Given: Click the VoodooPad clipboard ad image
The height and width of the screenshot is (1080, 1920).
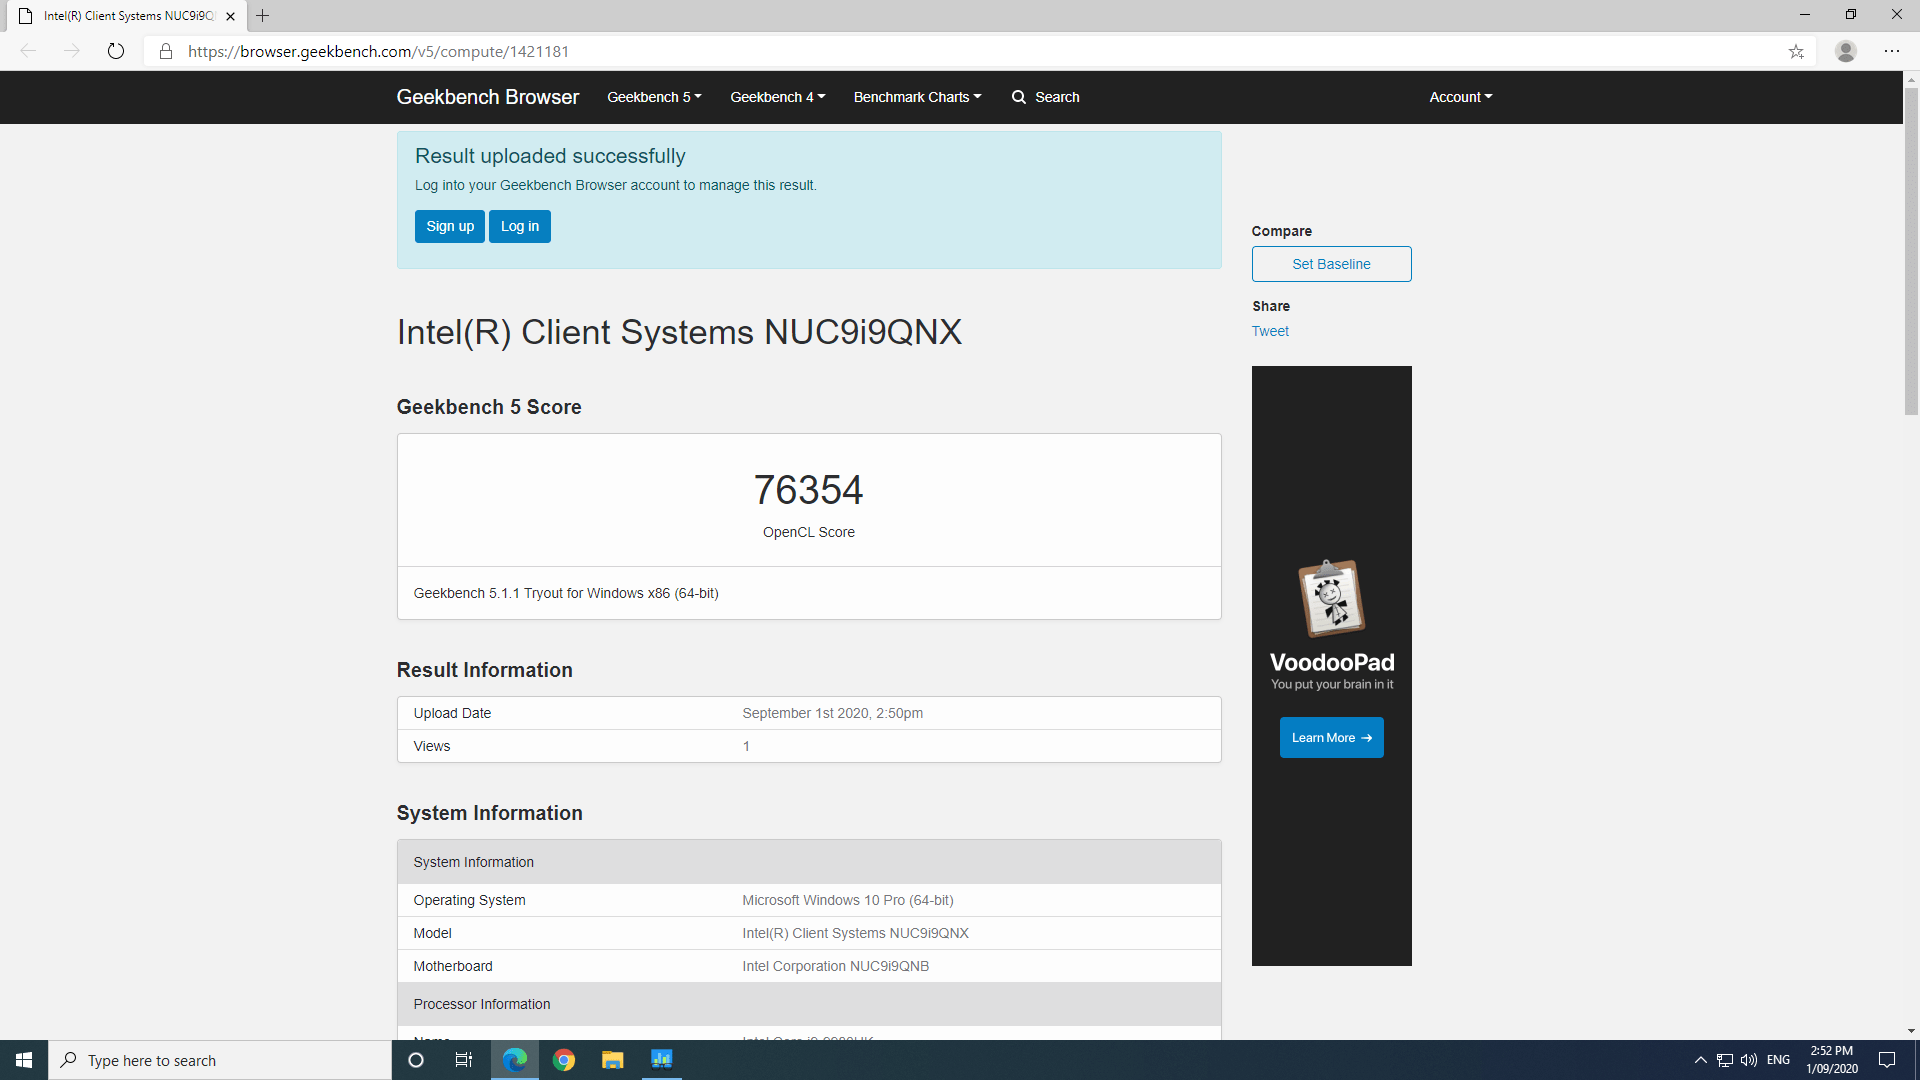Looking at the screenshot, I should tap(1331, 598).
